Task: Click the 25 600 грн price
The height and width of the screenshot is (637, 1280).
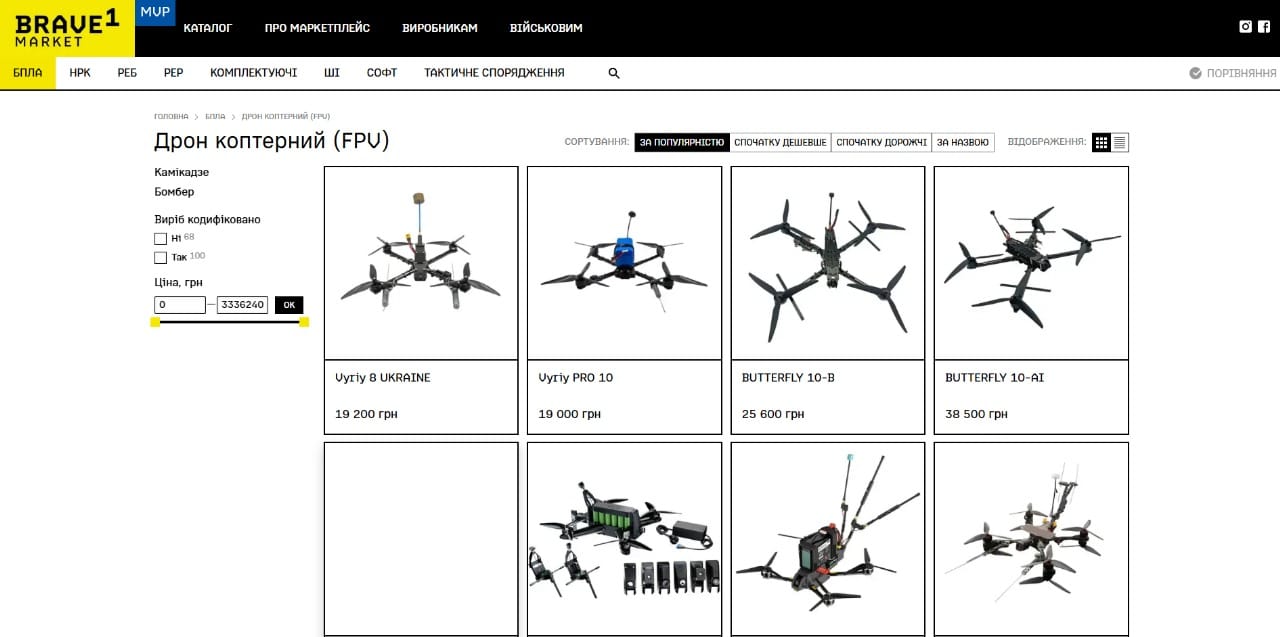Action: (x=773, y=414)
